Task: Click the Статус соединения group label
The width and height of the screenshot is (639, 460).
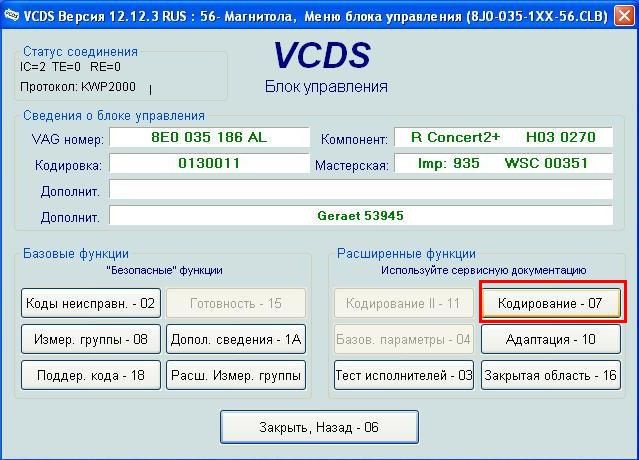Action: (x=80, y=51)
